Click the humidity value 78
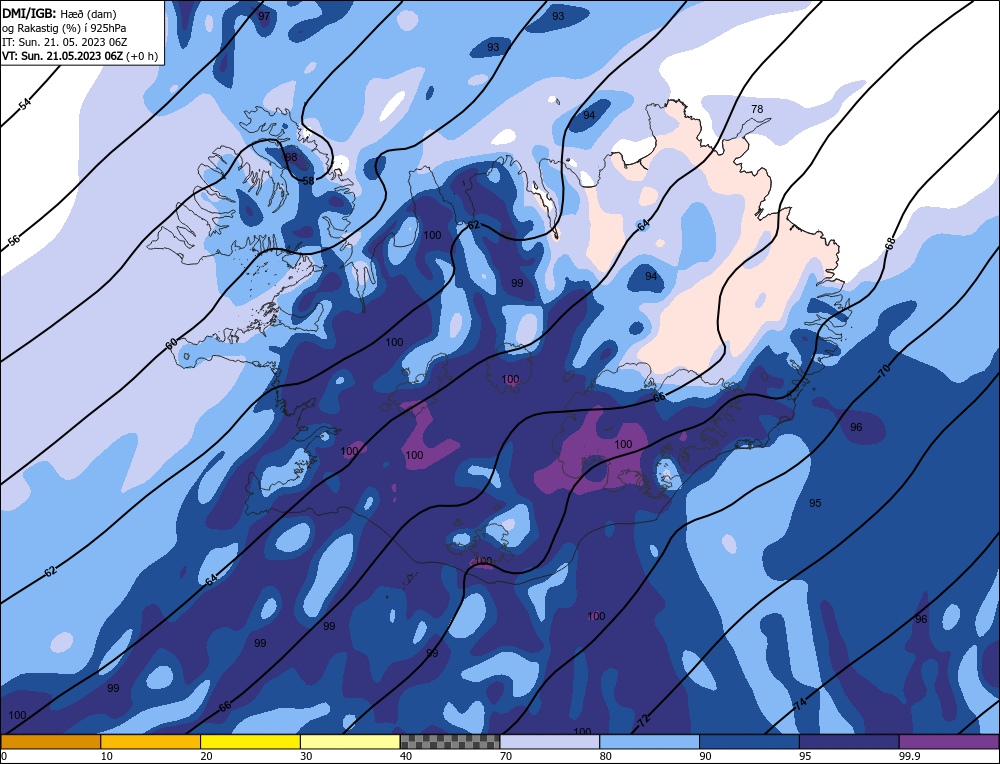1000x764 pixels. 757,109
